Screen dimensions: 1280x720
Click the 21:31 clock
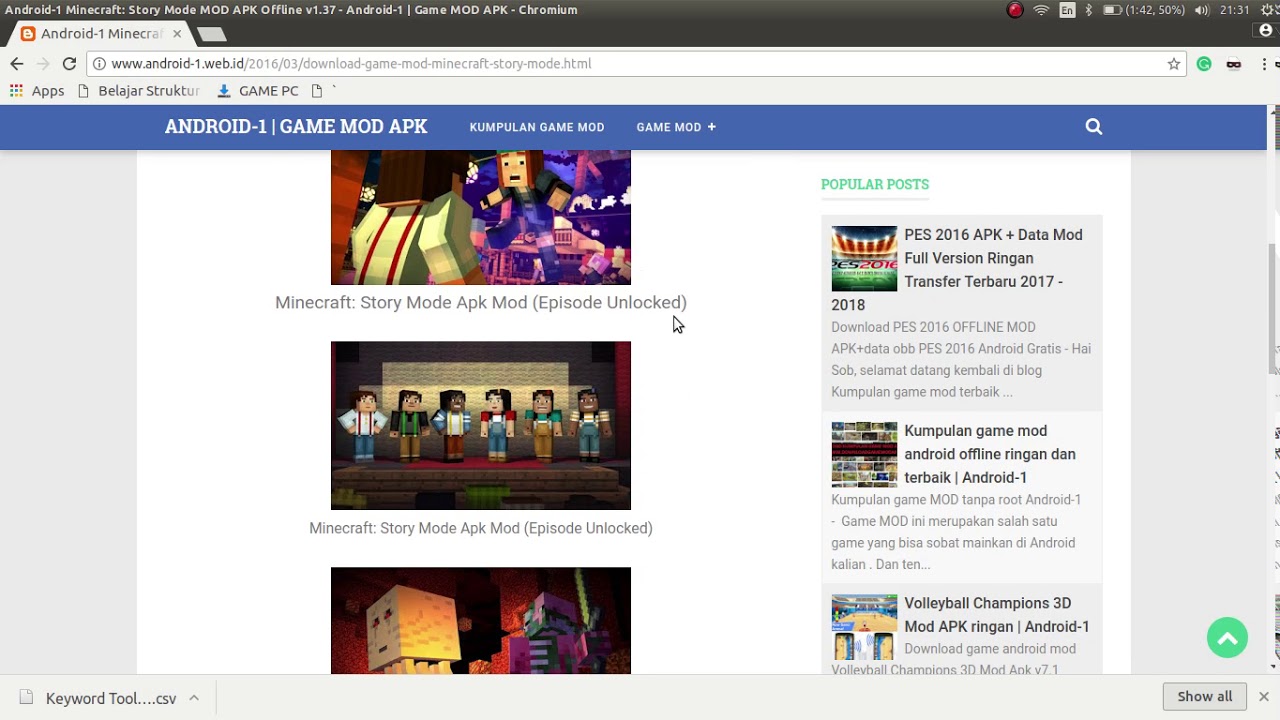(1235, 10)
